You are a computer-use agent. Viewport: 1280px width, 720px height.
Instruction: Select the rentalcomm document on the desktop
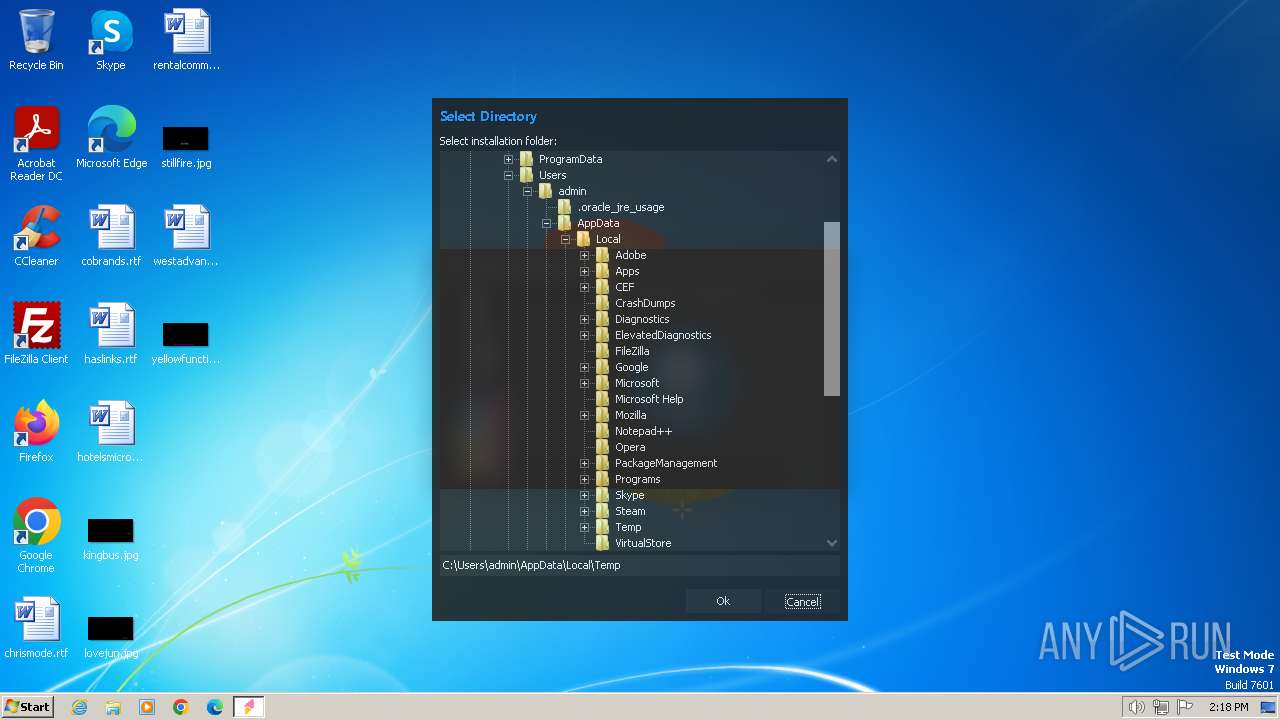[186, 40]
